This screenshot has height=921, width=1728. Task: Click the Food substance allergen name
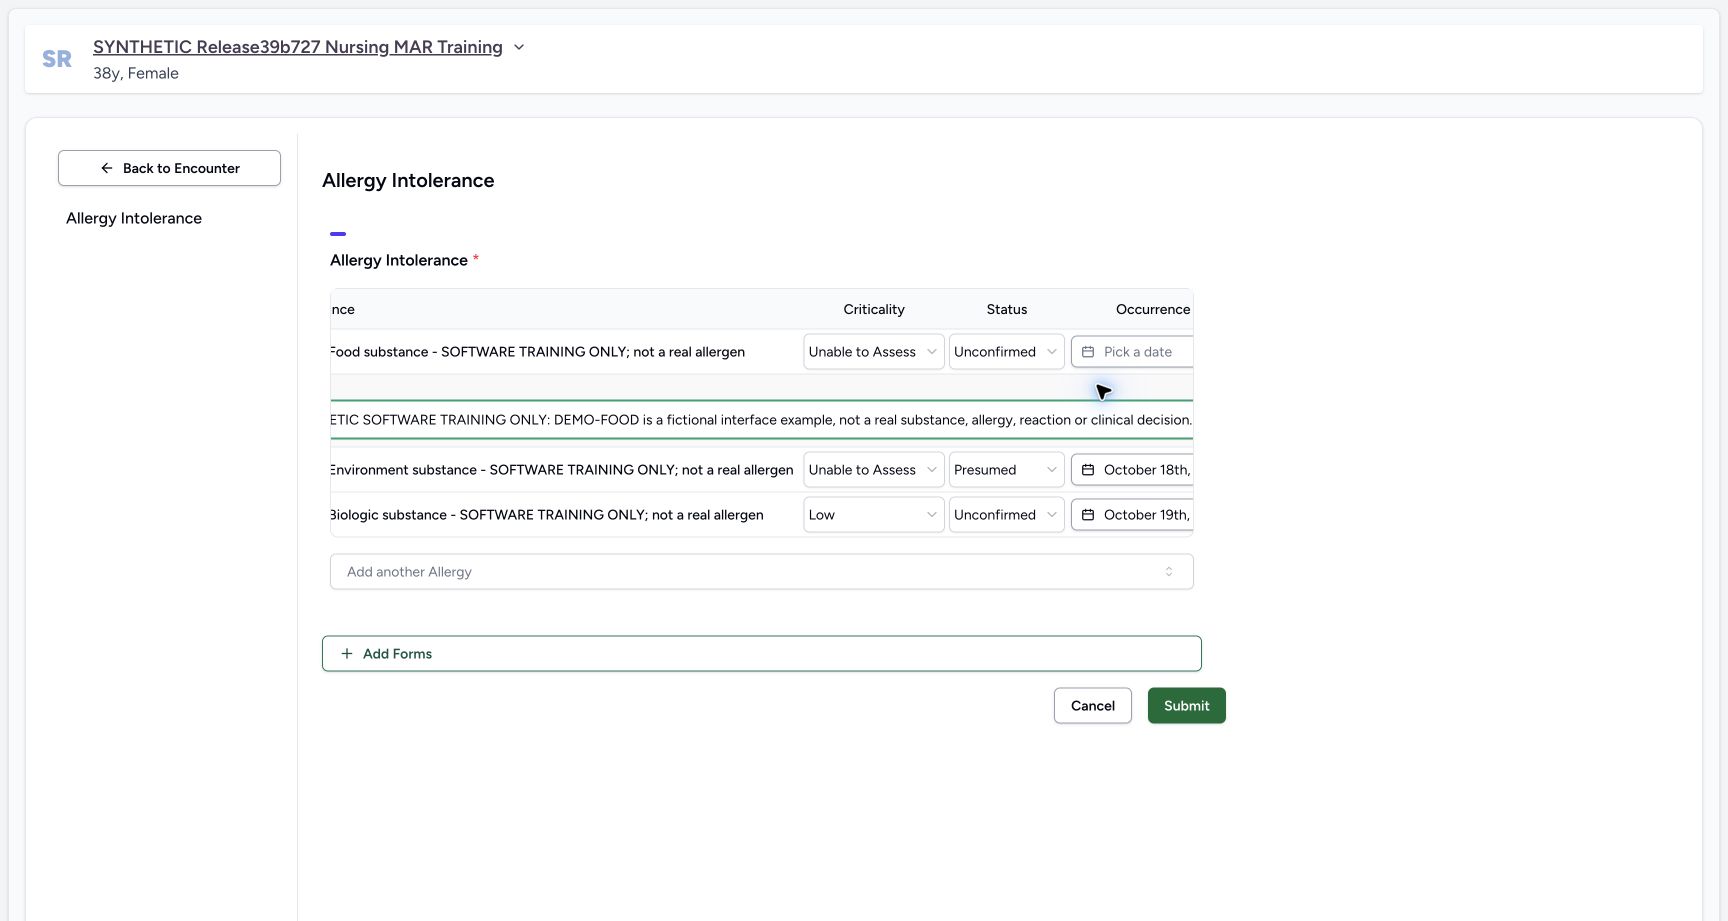[537, 352]
